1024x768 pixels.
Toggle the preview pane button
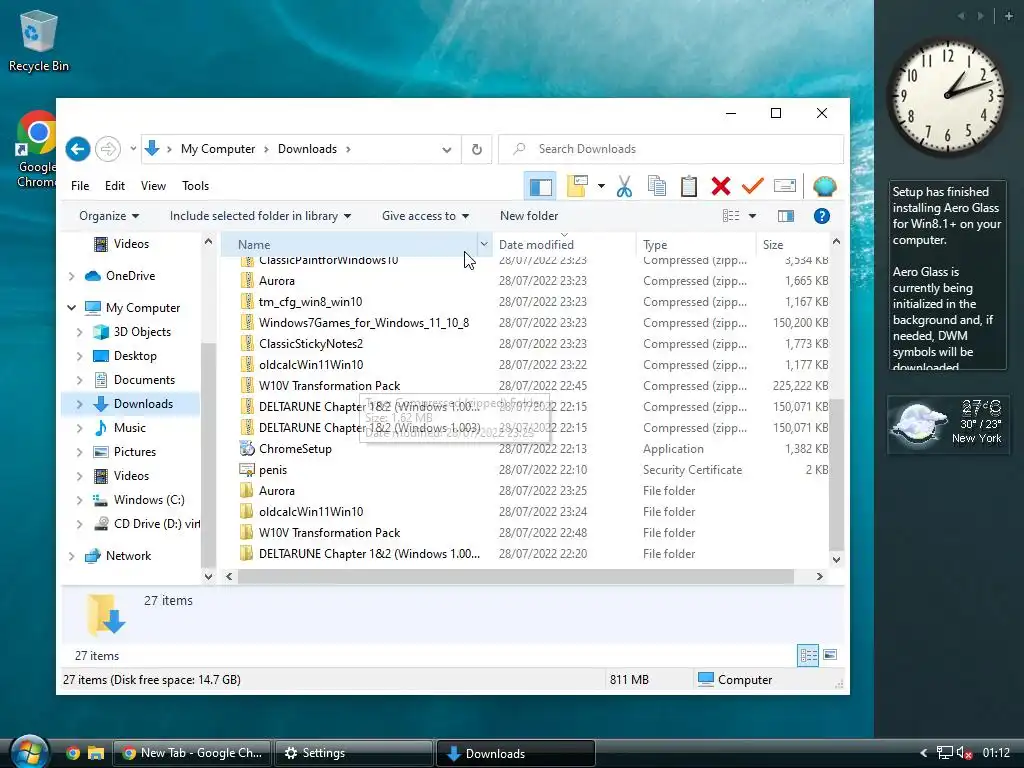click(x=786, y=216)
